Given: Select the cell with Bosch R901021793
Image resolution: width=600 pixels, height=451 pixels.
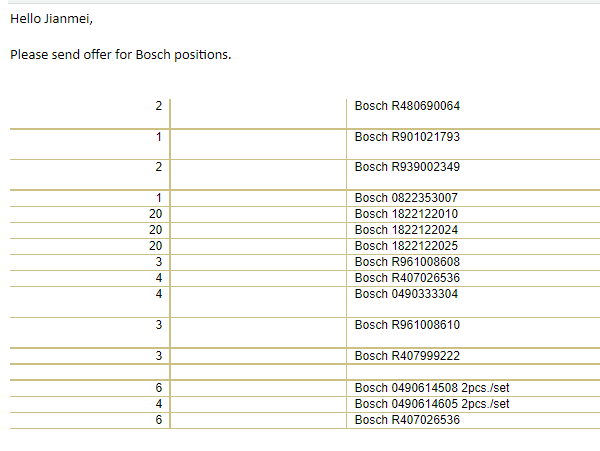Looking at the screenshot, I should pos(407,137).
